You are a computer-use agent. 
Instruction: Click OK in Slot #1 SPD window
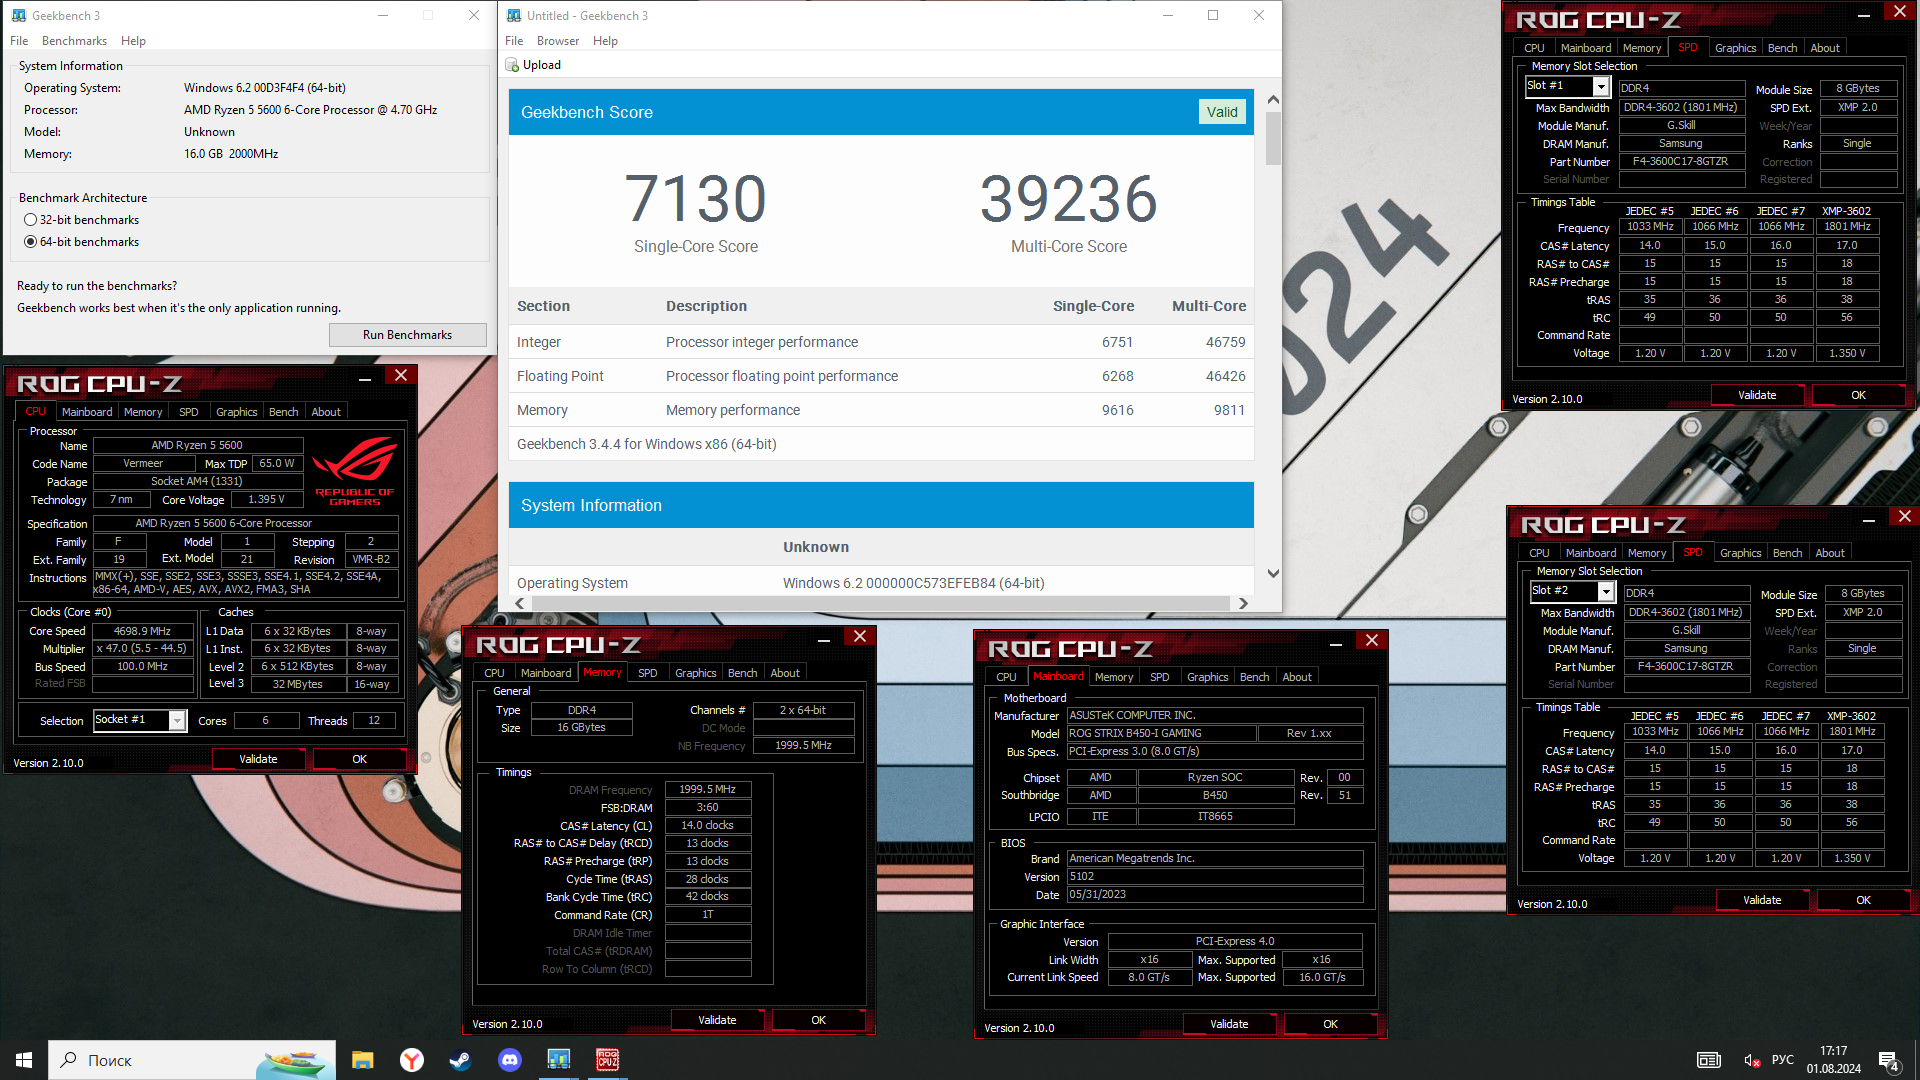(1858, 395)
